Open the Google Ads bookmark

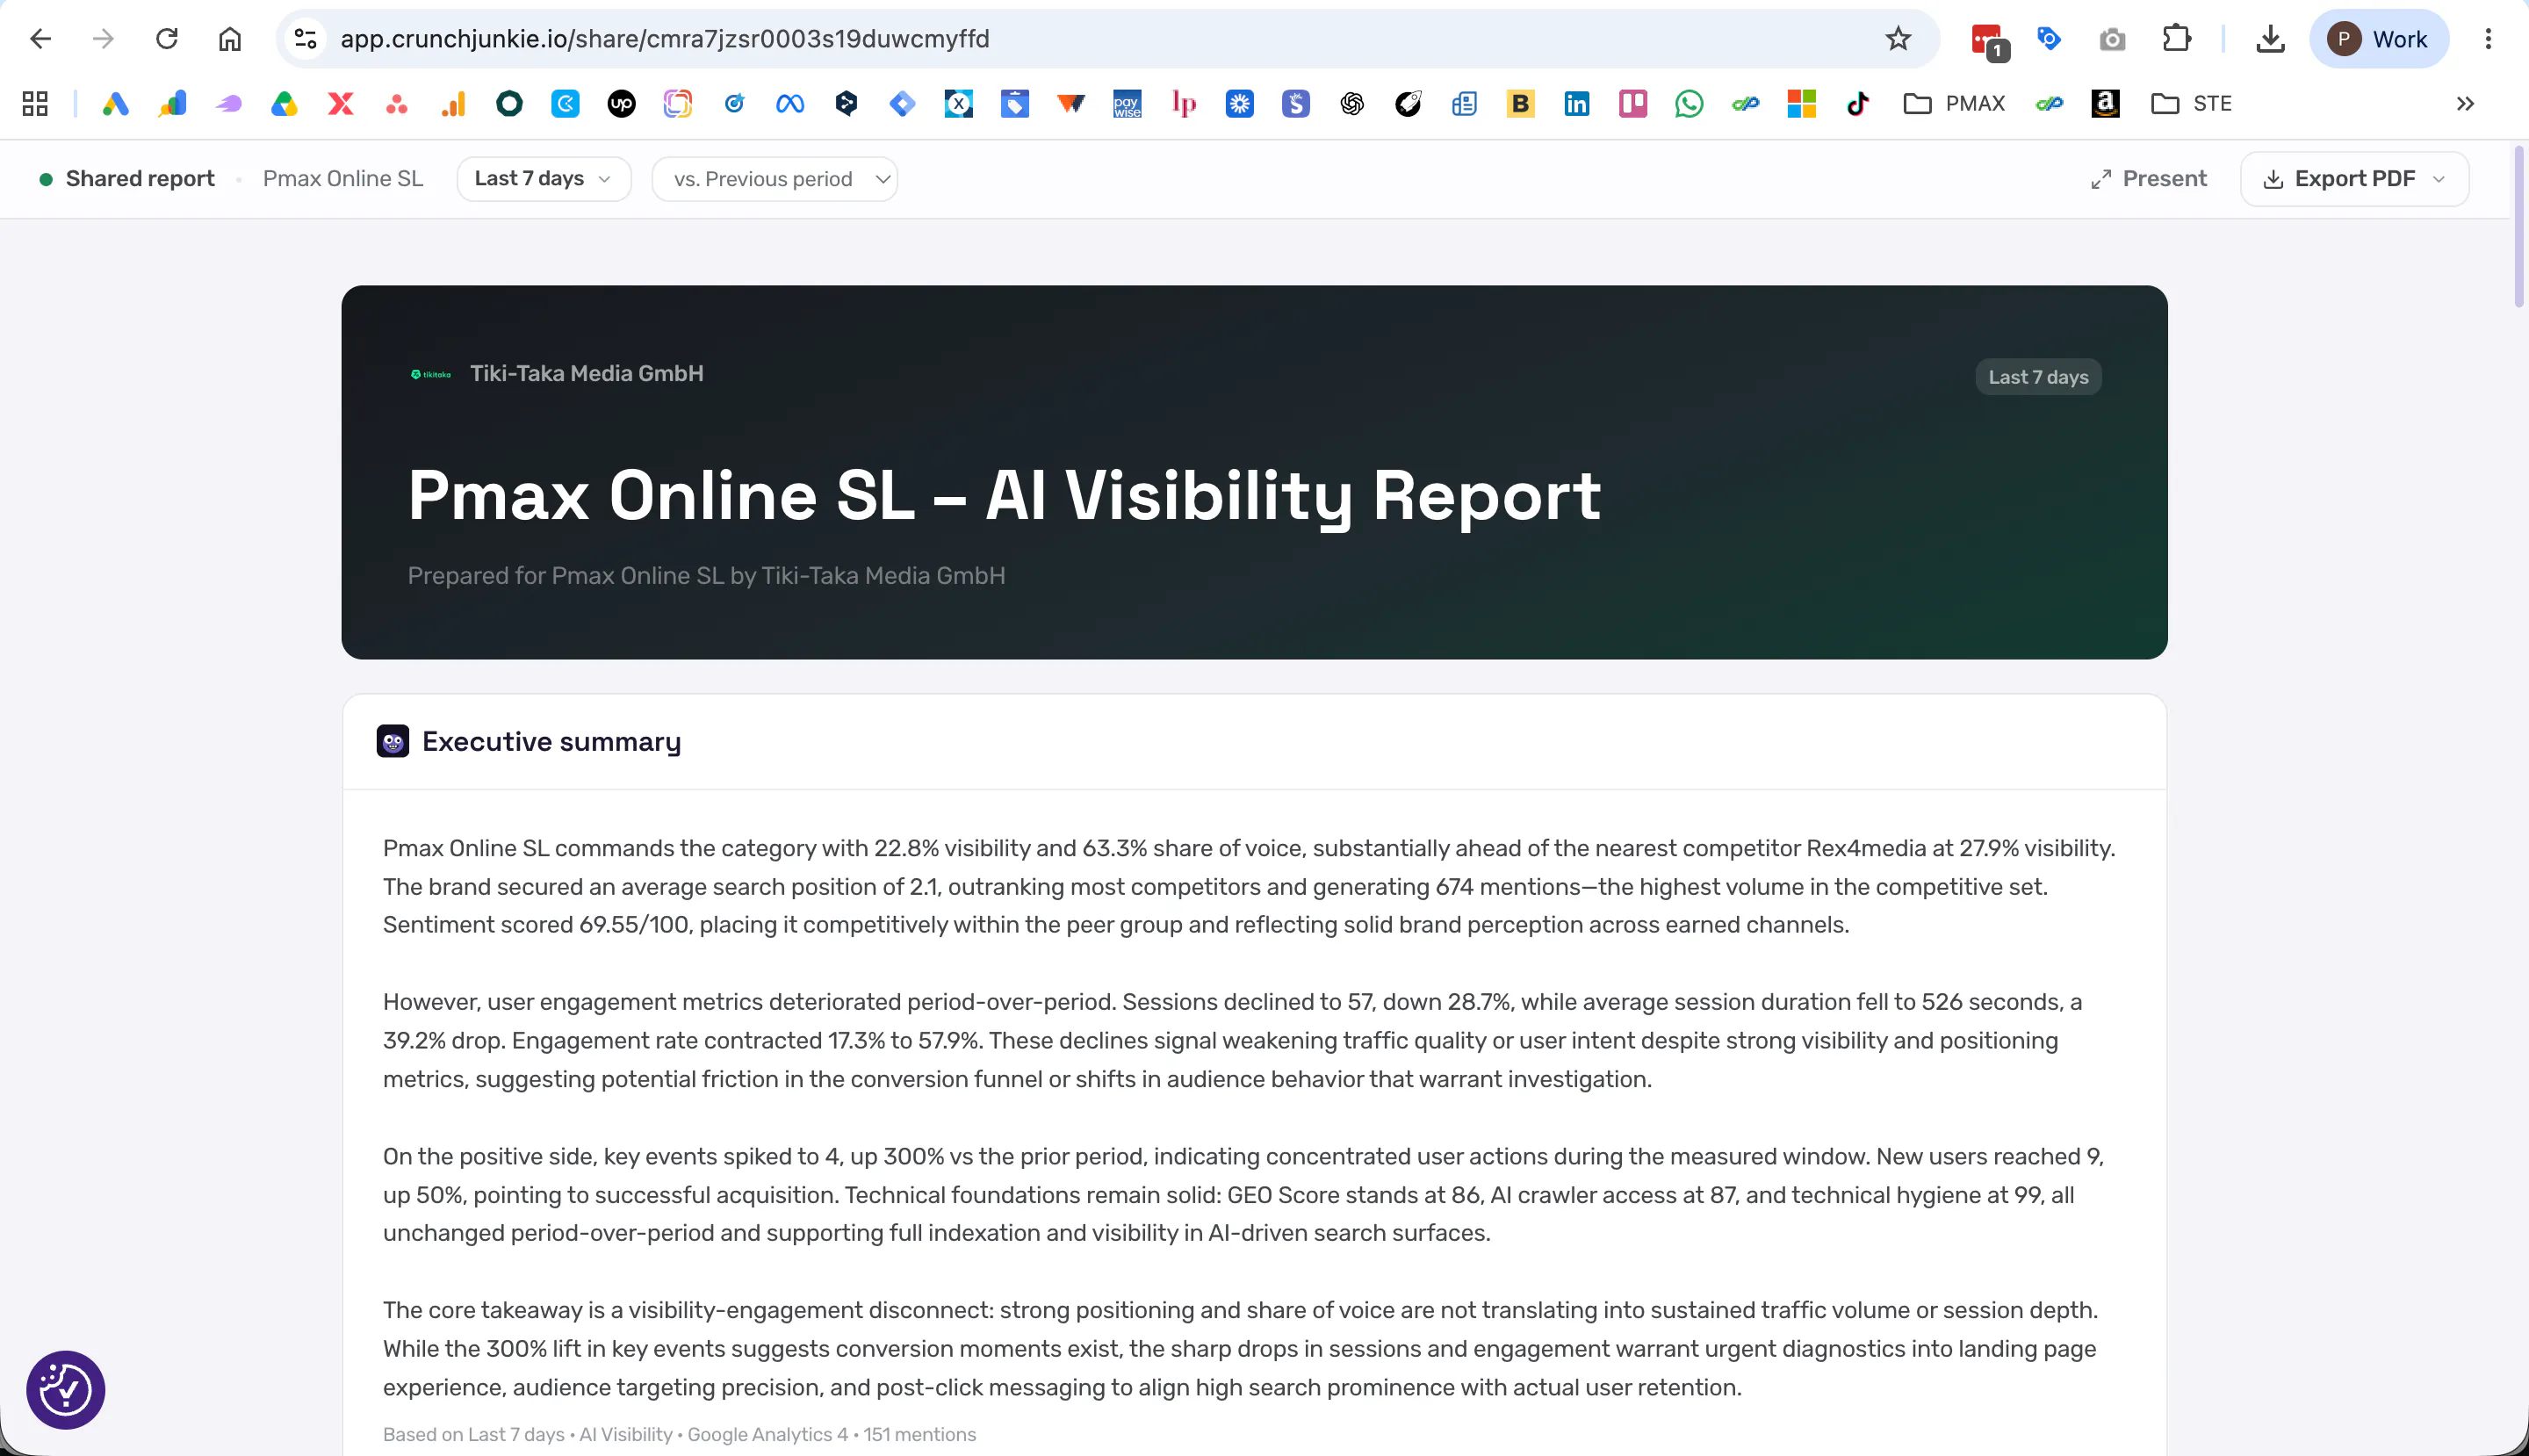click(x=115, y=103)
